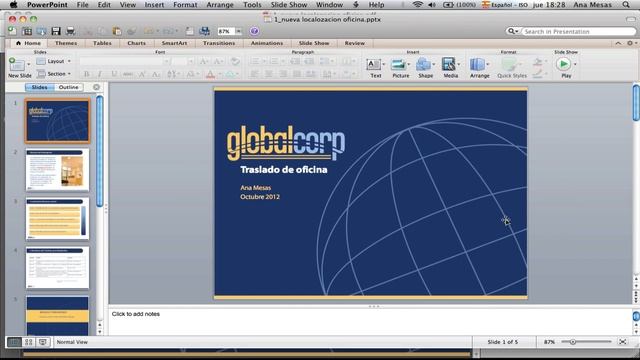Open the templates gallery icon in toolbar
Viewport: 640px width, 360px height.
coord(27,31)
